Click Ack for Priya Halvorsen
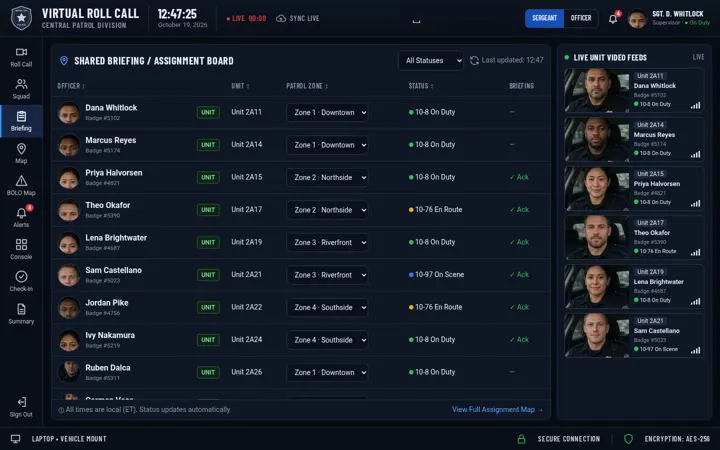720x450 pixels. 519,177
